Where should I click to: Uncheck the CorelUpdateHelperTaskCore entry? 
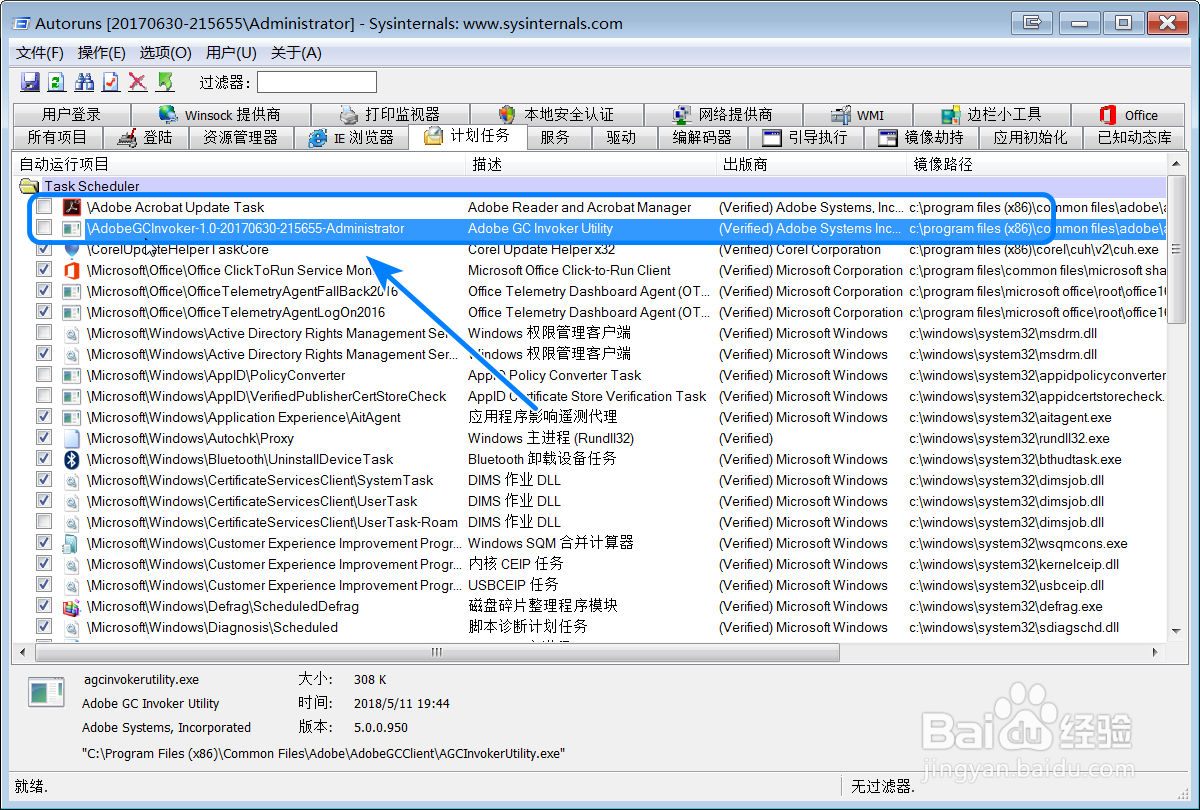click(x=44, y=249)
